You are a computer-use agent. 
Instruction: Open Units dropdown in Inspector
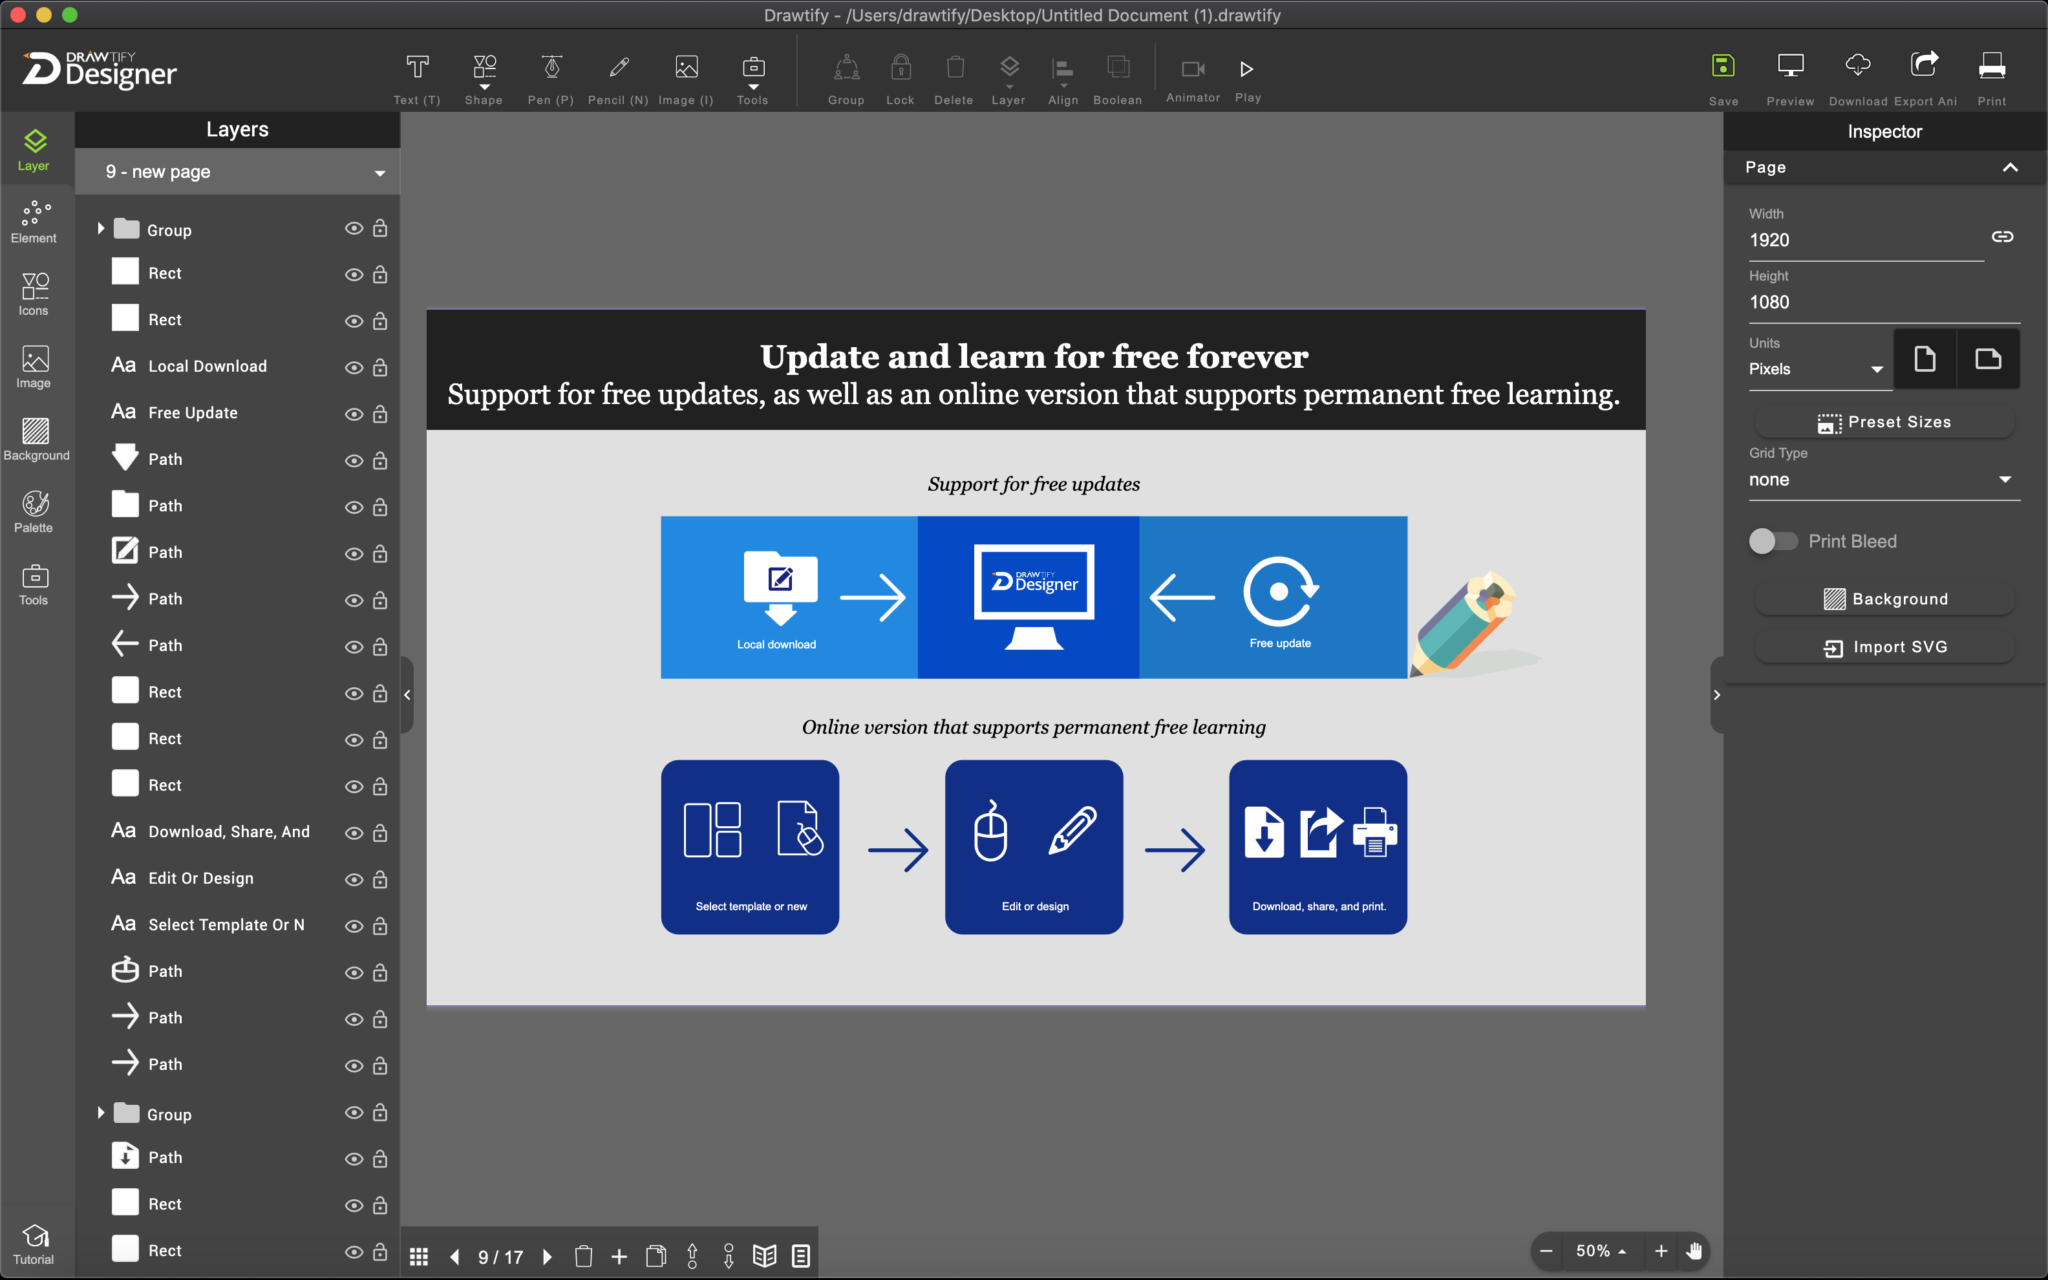1814,367
